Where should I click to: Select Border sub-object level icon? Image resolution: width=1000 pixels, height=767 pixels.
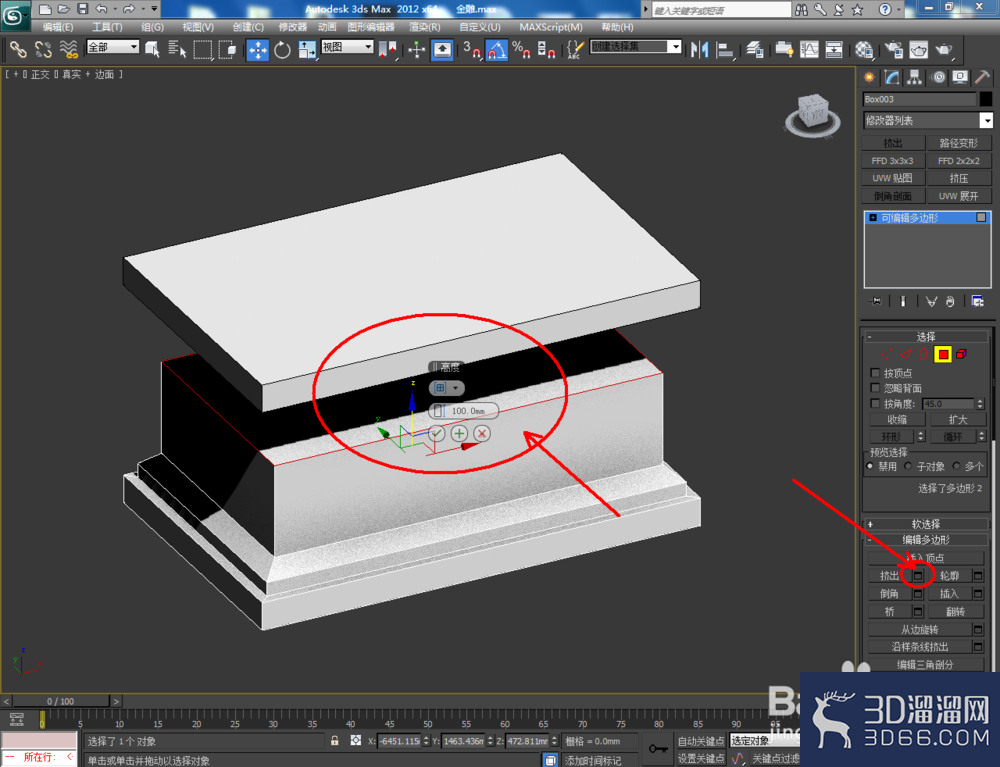click(923, 354)
